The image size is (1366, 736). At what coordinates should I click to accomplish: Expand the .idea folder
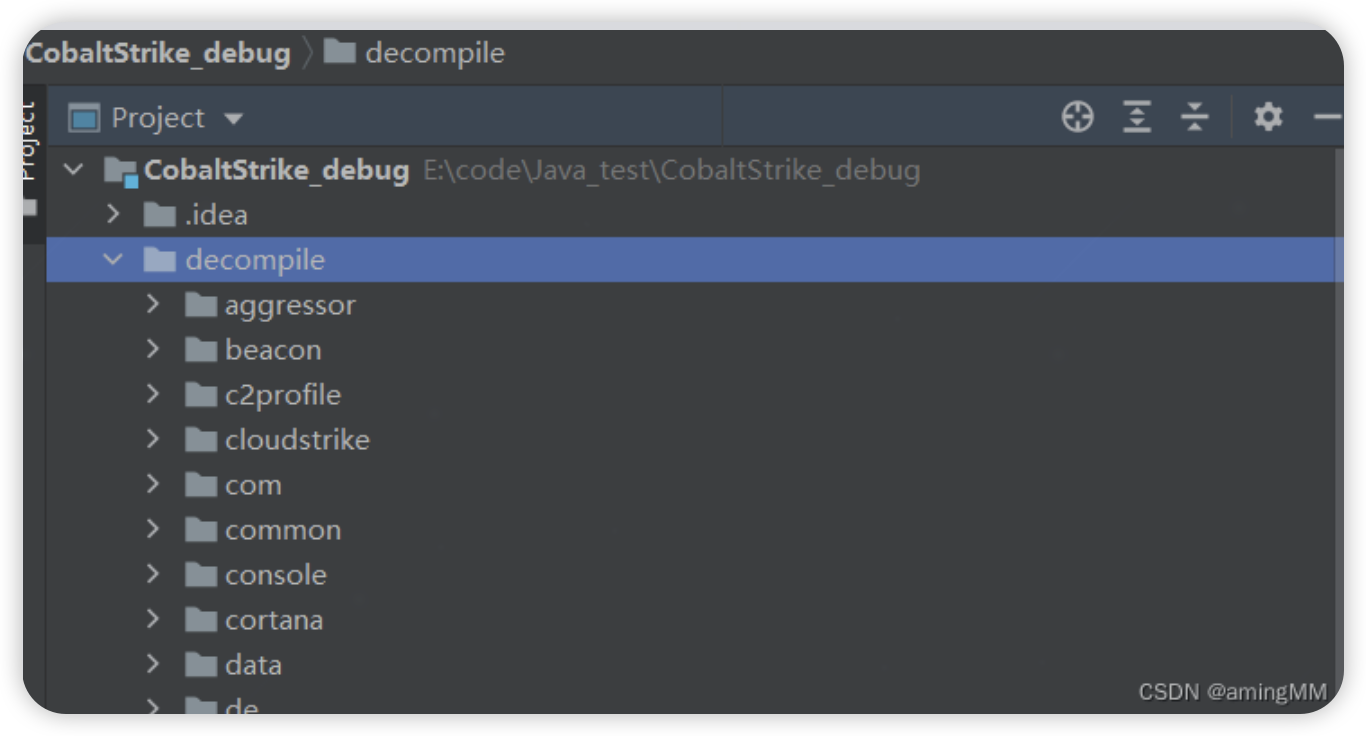(113, 214)
